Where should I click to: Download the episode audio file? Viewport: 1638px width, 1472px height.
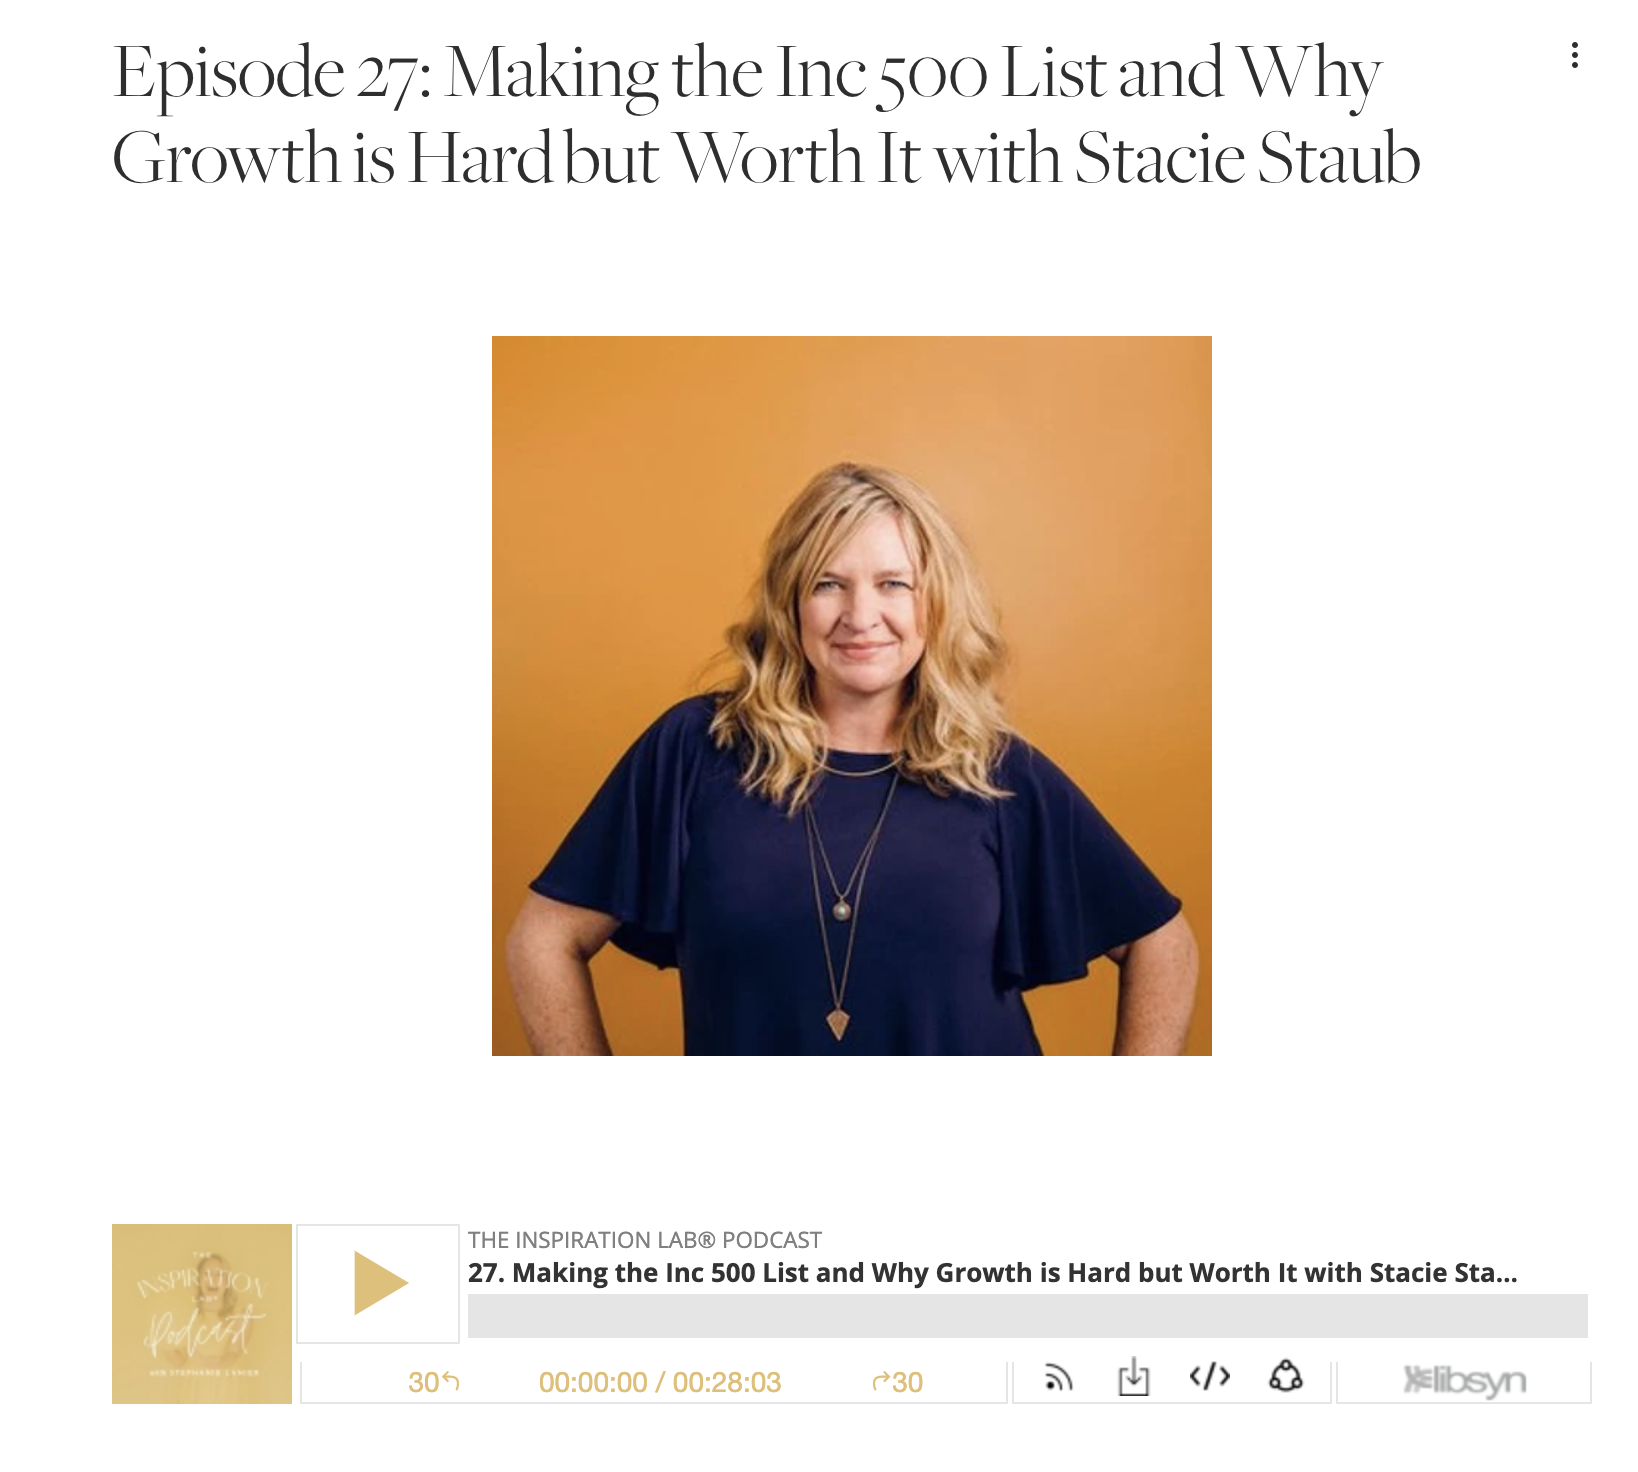tap(1133, 1378)
